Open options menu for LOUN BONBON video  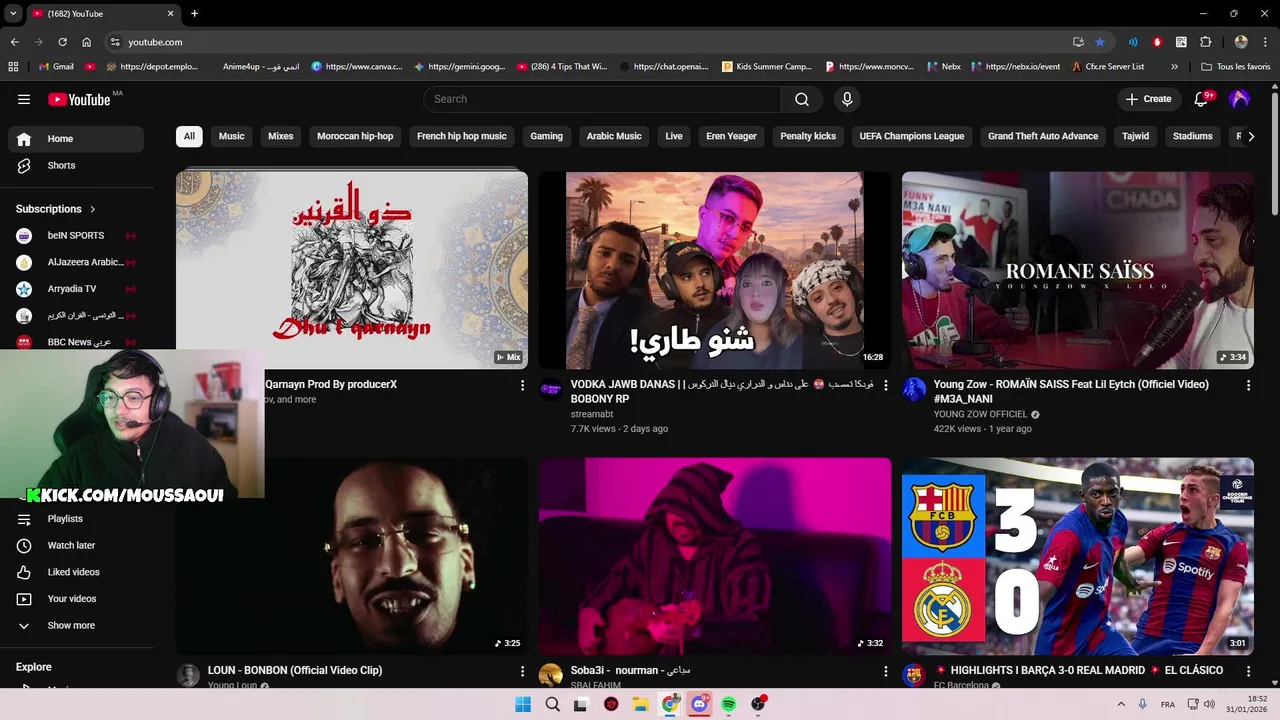click(x=522, y=671)
